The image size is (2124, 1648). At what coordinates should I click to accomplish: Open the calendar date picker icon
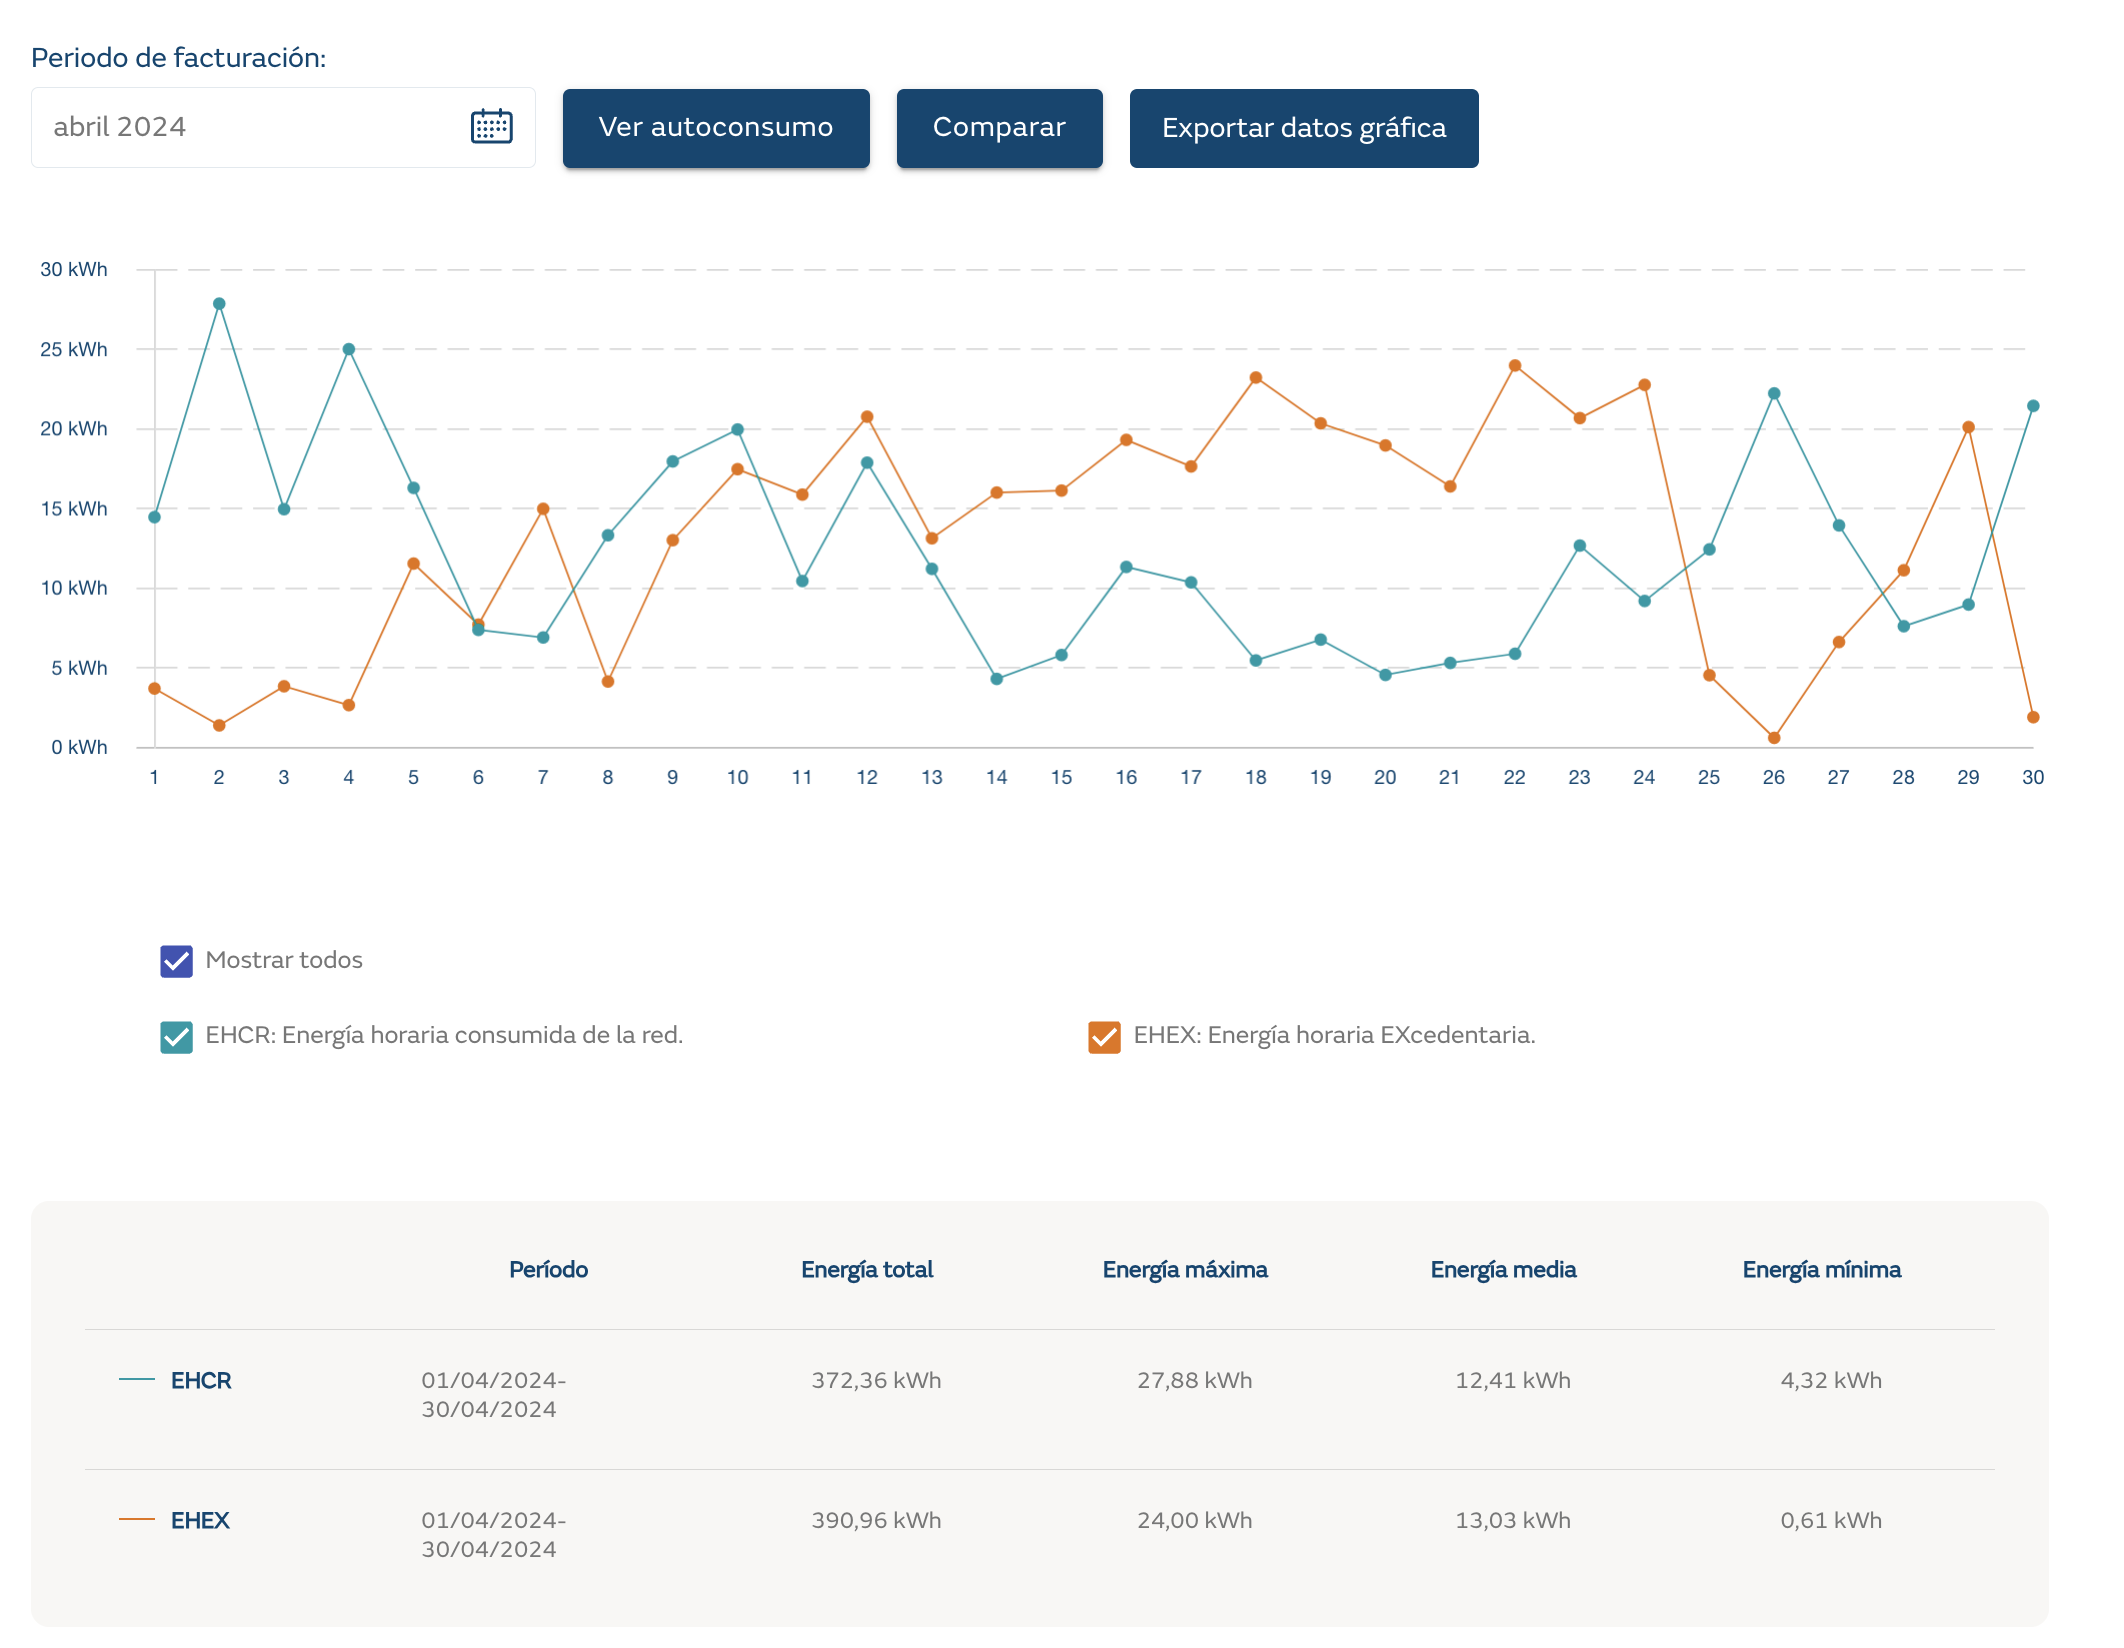pyautogui.click(x=491, y=127)
